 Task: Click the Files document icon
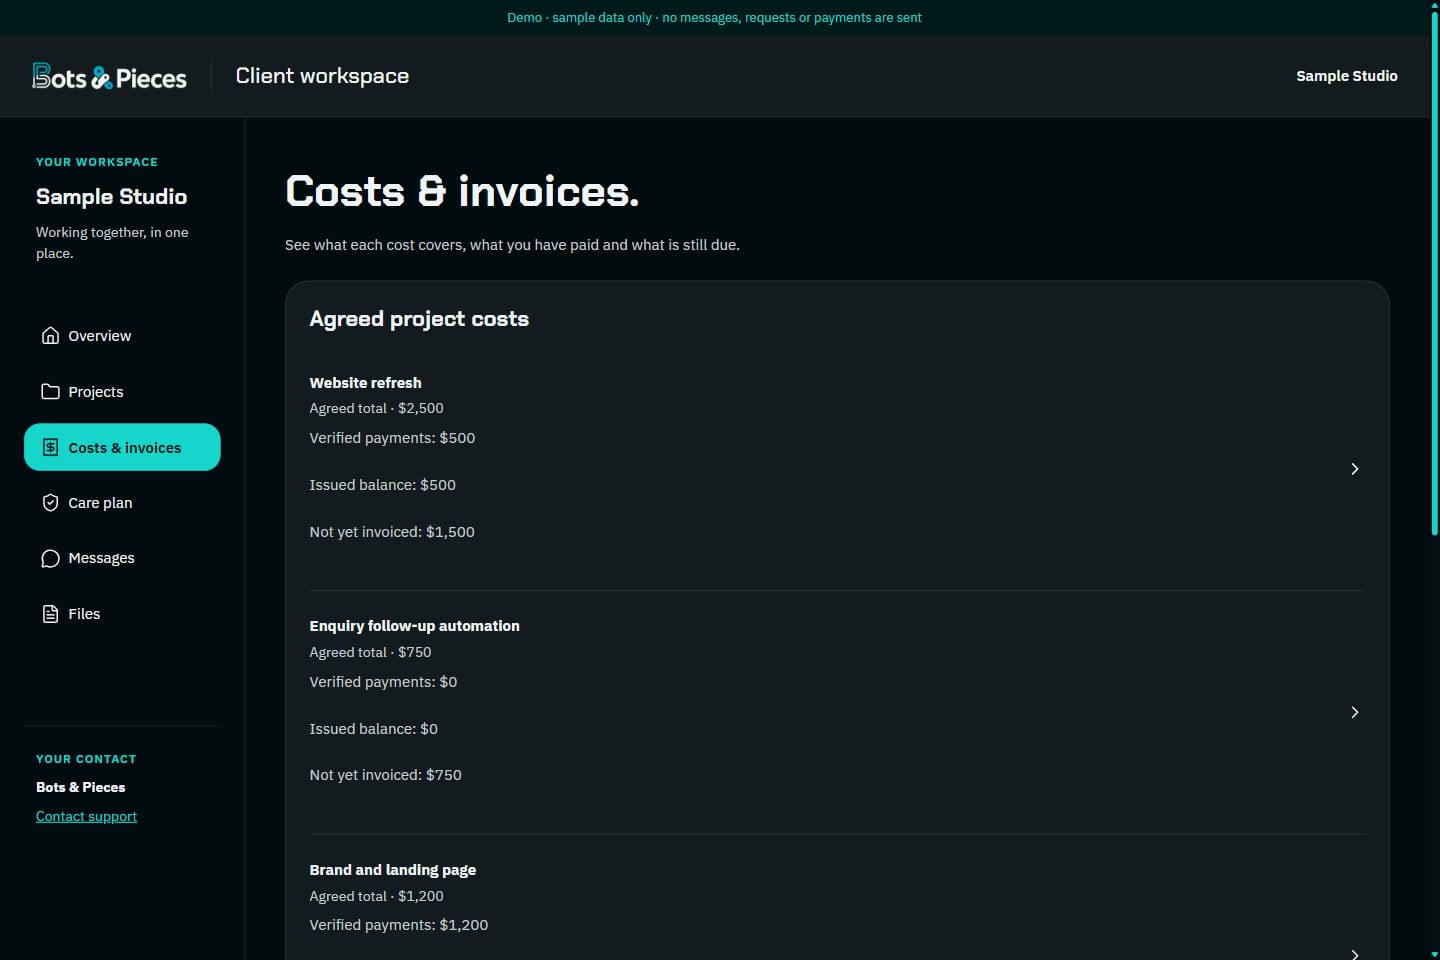(50, 614)
